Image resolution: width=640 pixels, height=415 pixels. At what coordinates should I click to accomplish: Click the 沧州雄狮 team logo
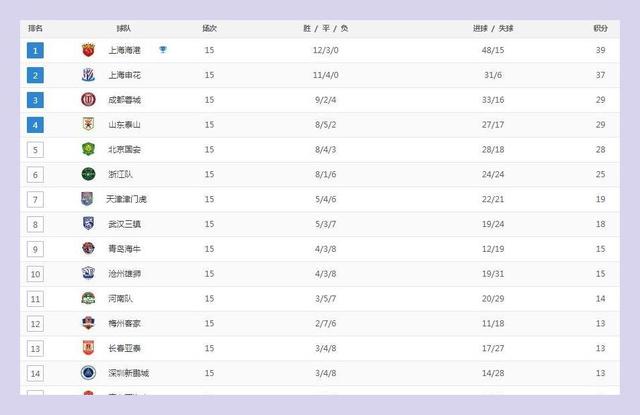tap(88, 273)
